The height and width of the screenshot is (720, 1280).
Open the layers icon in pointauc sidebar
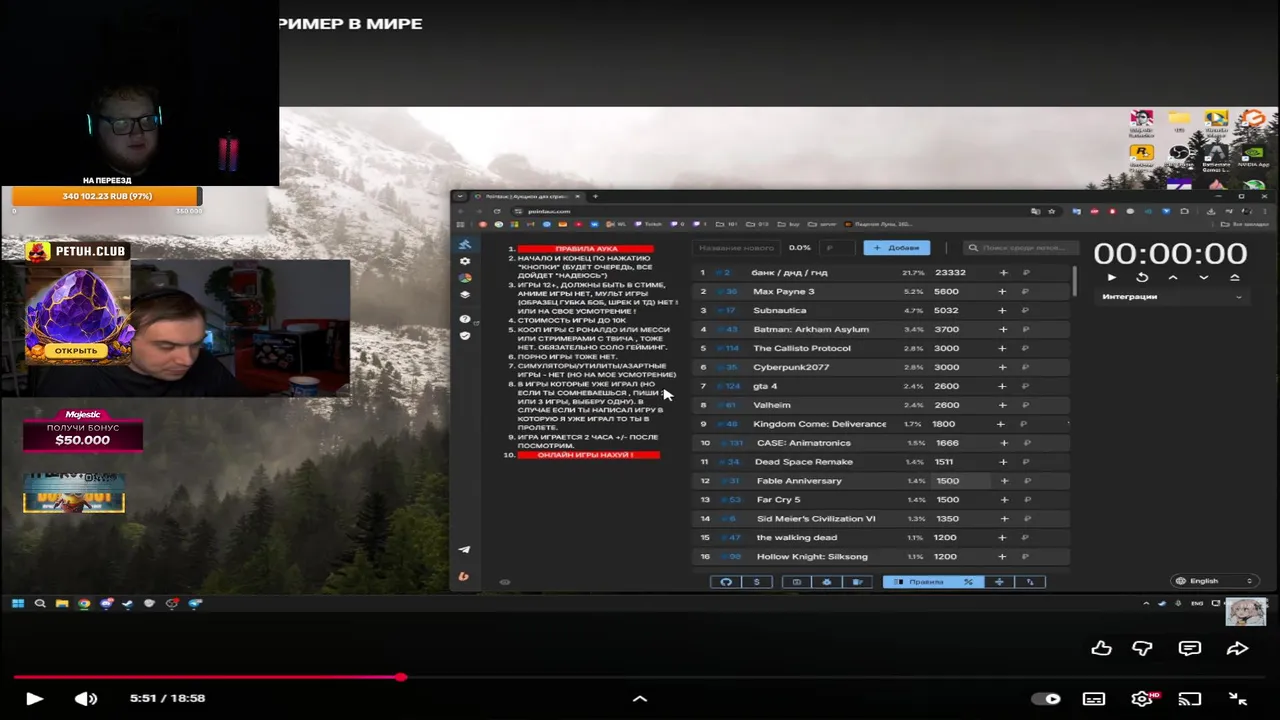[x=464, y=295]
